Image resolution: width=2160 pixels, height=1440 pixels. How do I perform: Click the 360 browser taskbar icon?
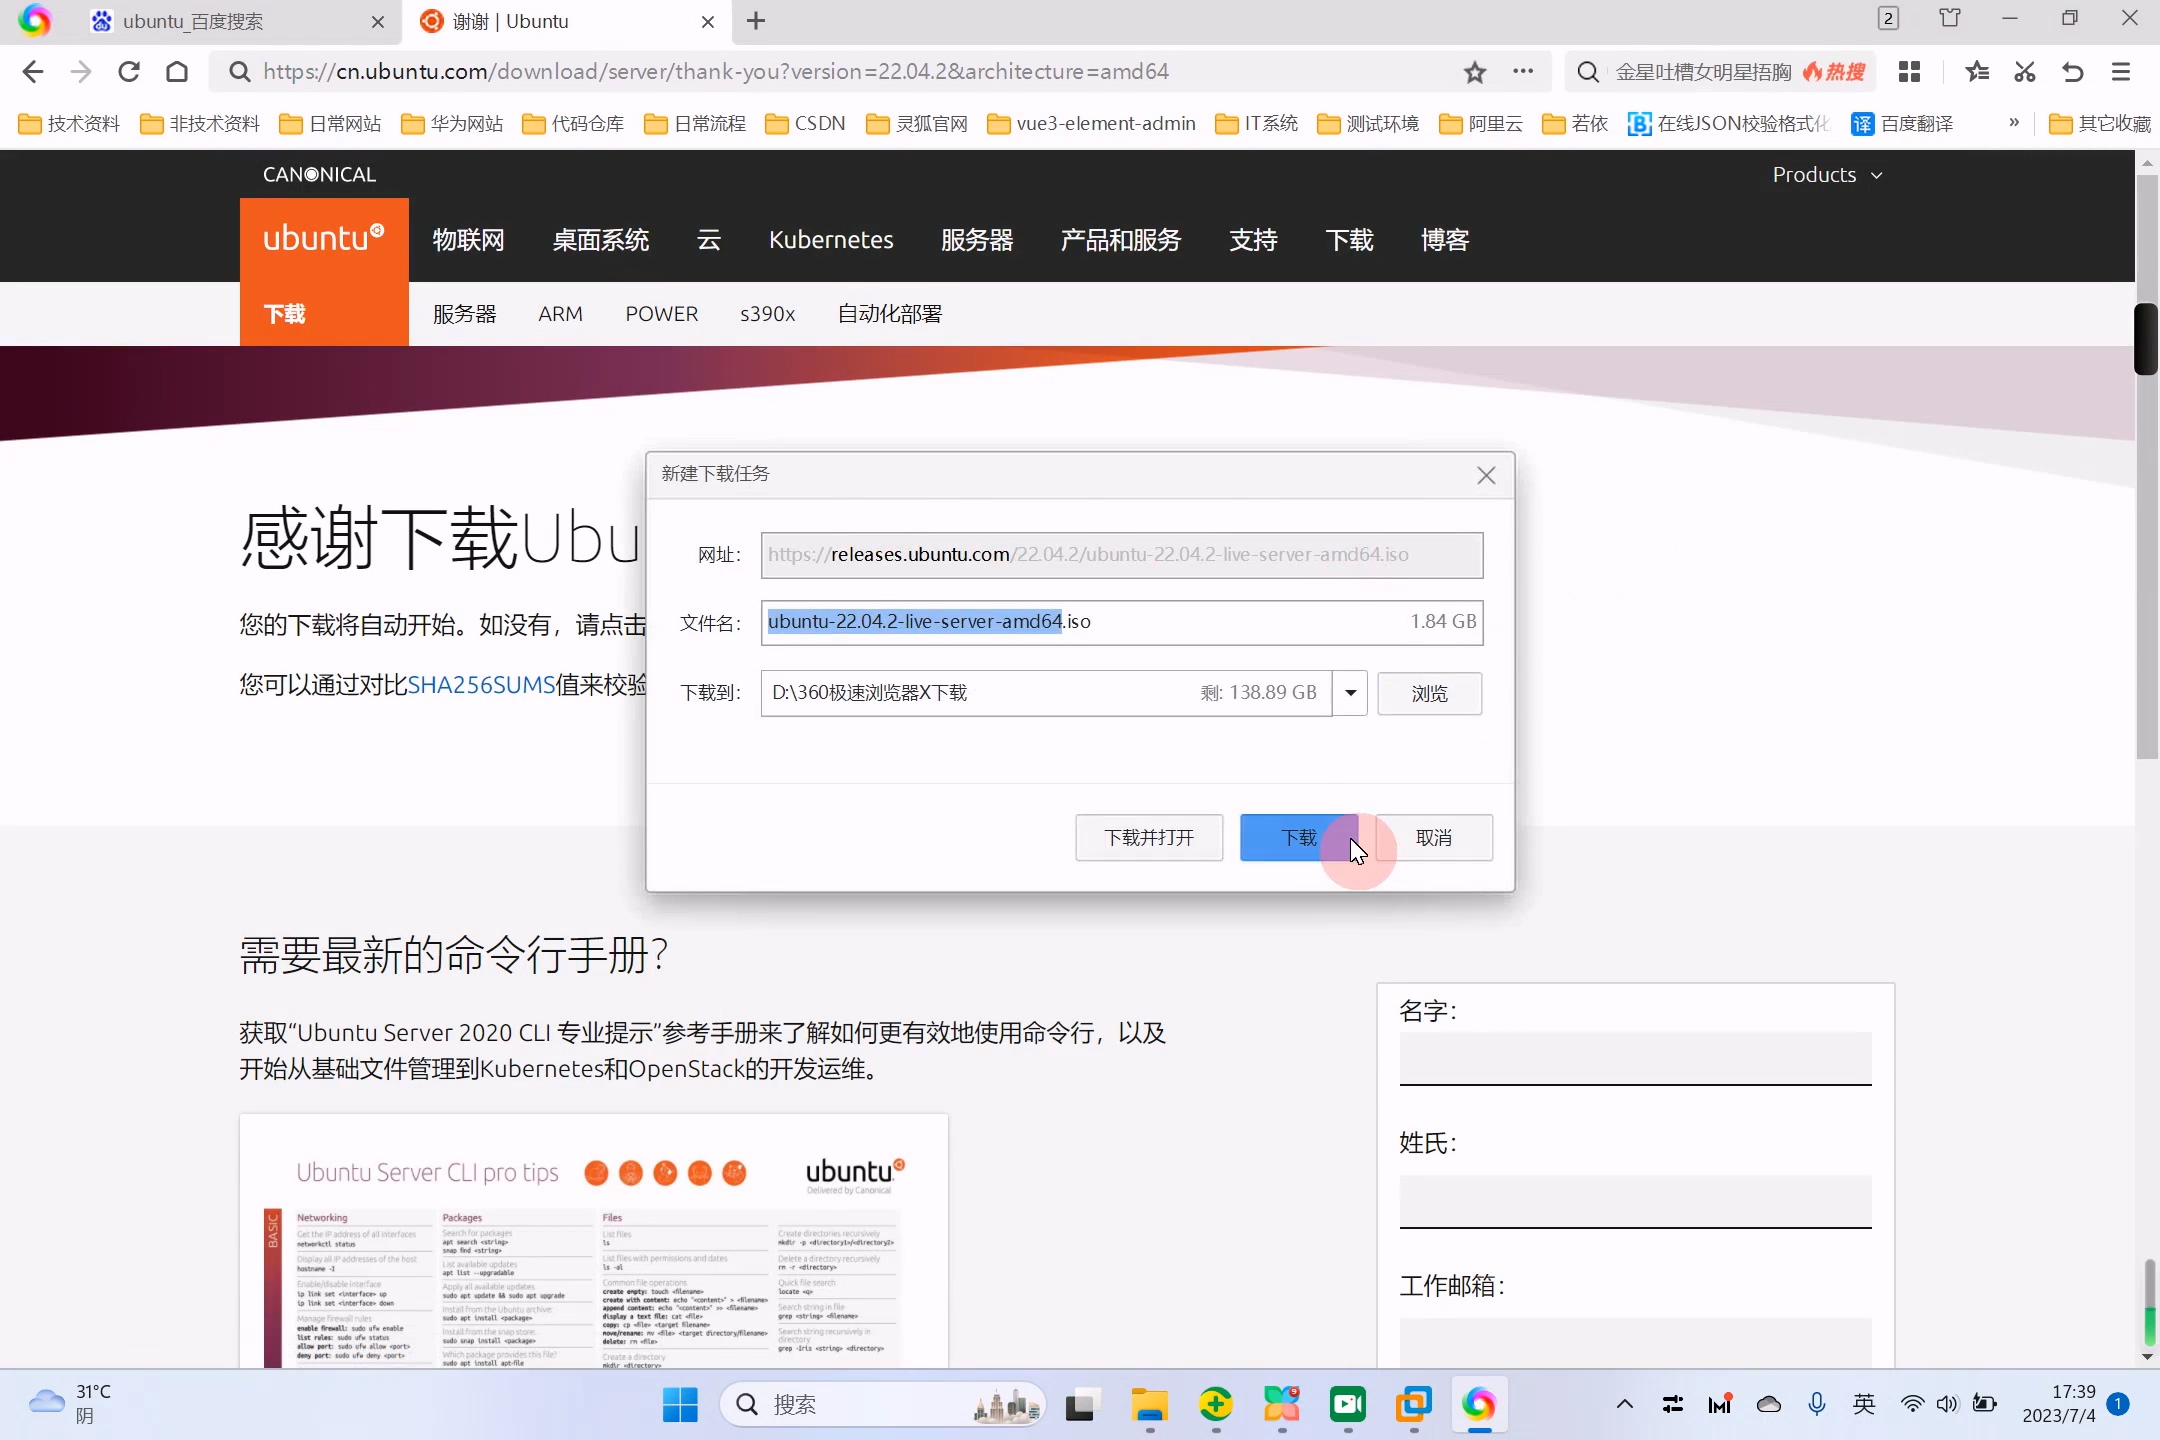[x=1479, y=1405]
